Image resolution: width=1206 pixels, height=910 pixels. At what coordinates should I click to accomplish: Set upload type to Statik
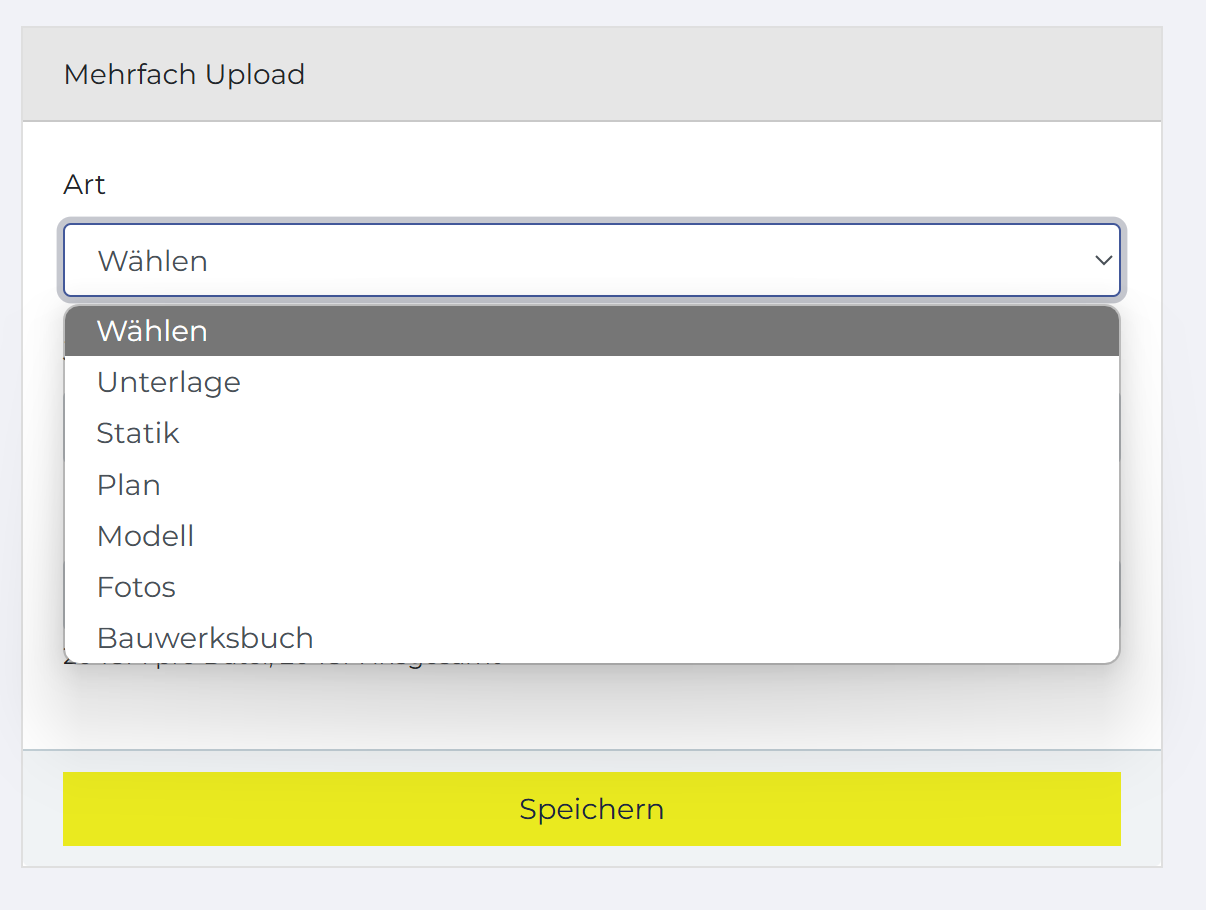[592, 433]
